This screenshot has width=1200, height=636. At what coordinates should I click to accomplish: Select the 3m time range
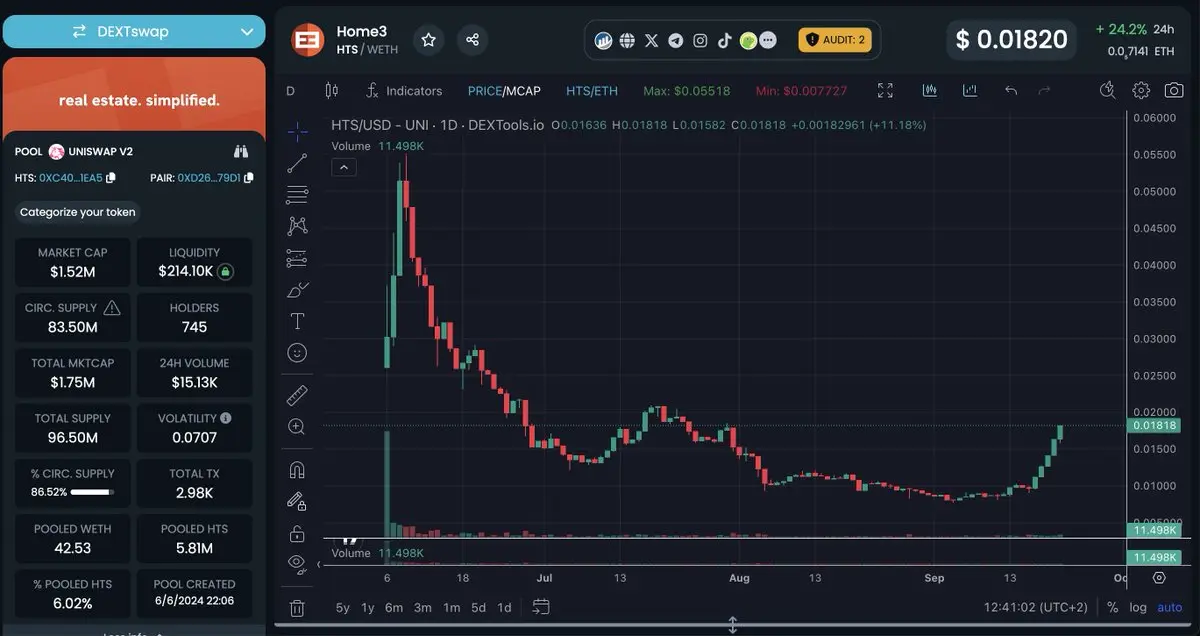click(423, 607)
